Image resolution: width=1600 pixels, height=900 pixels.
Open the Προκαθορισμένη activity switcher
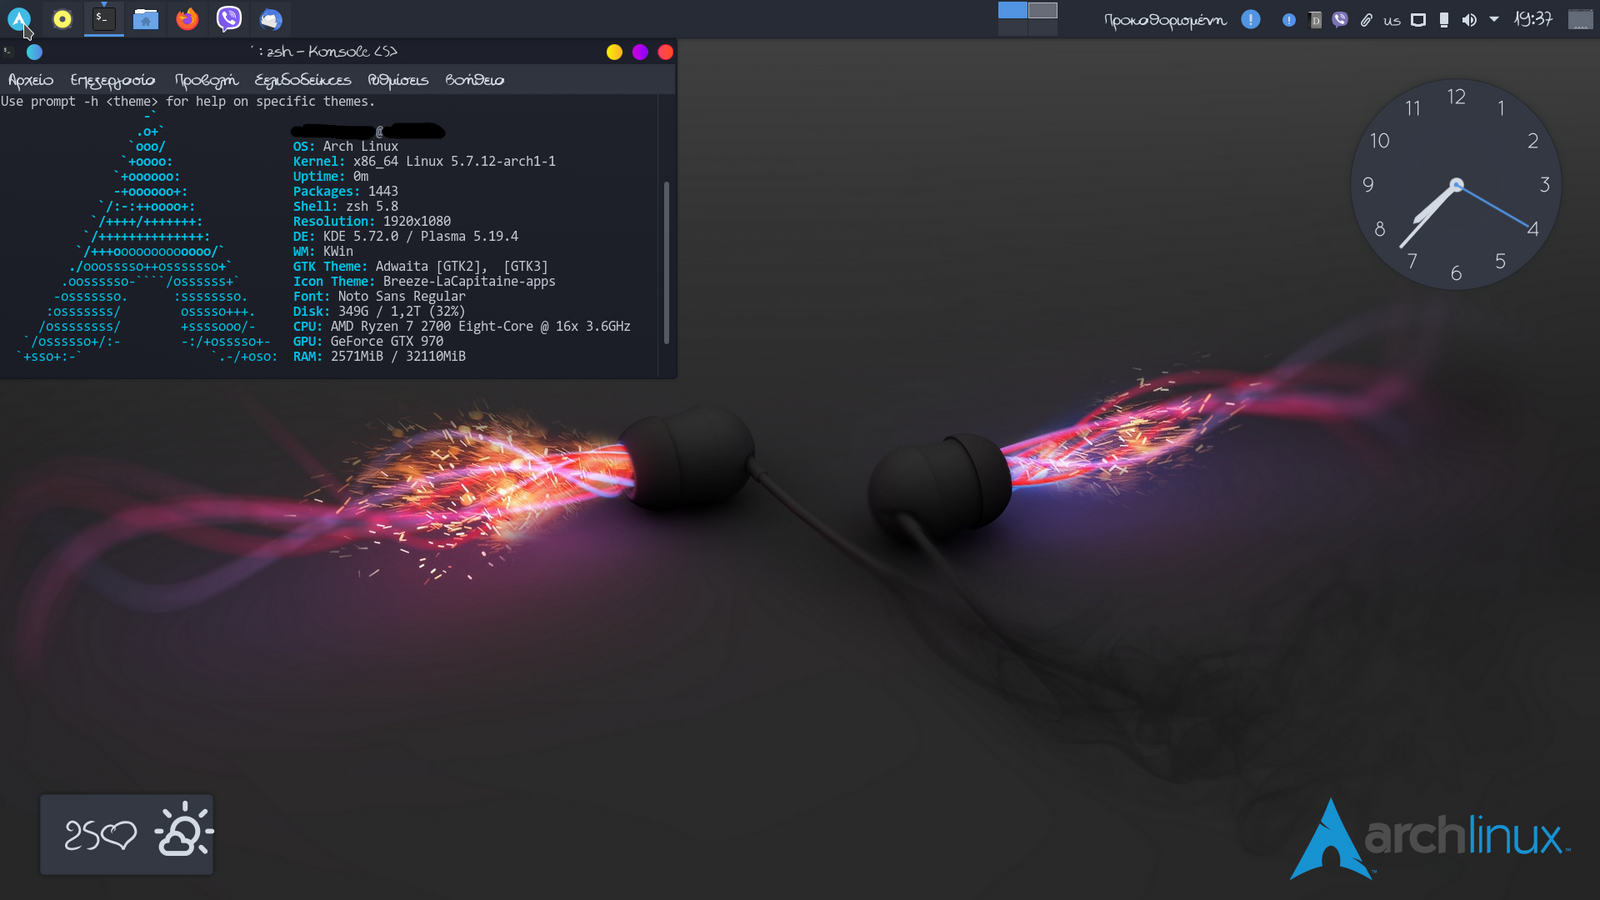point(1165,20)
